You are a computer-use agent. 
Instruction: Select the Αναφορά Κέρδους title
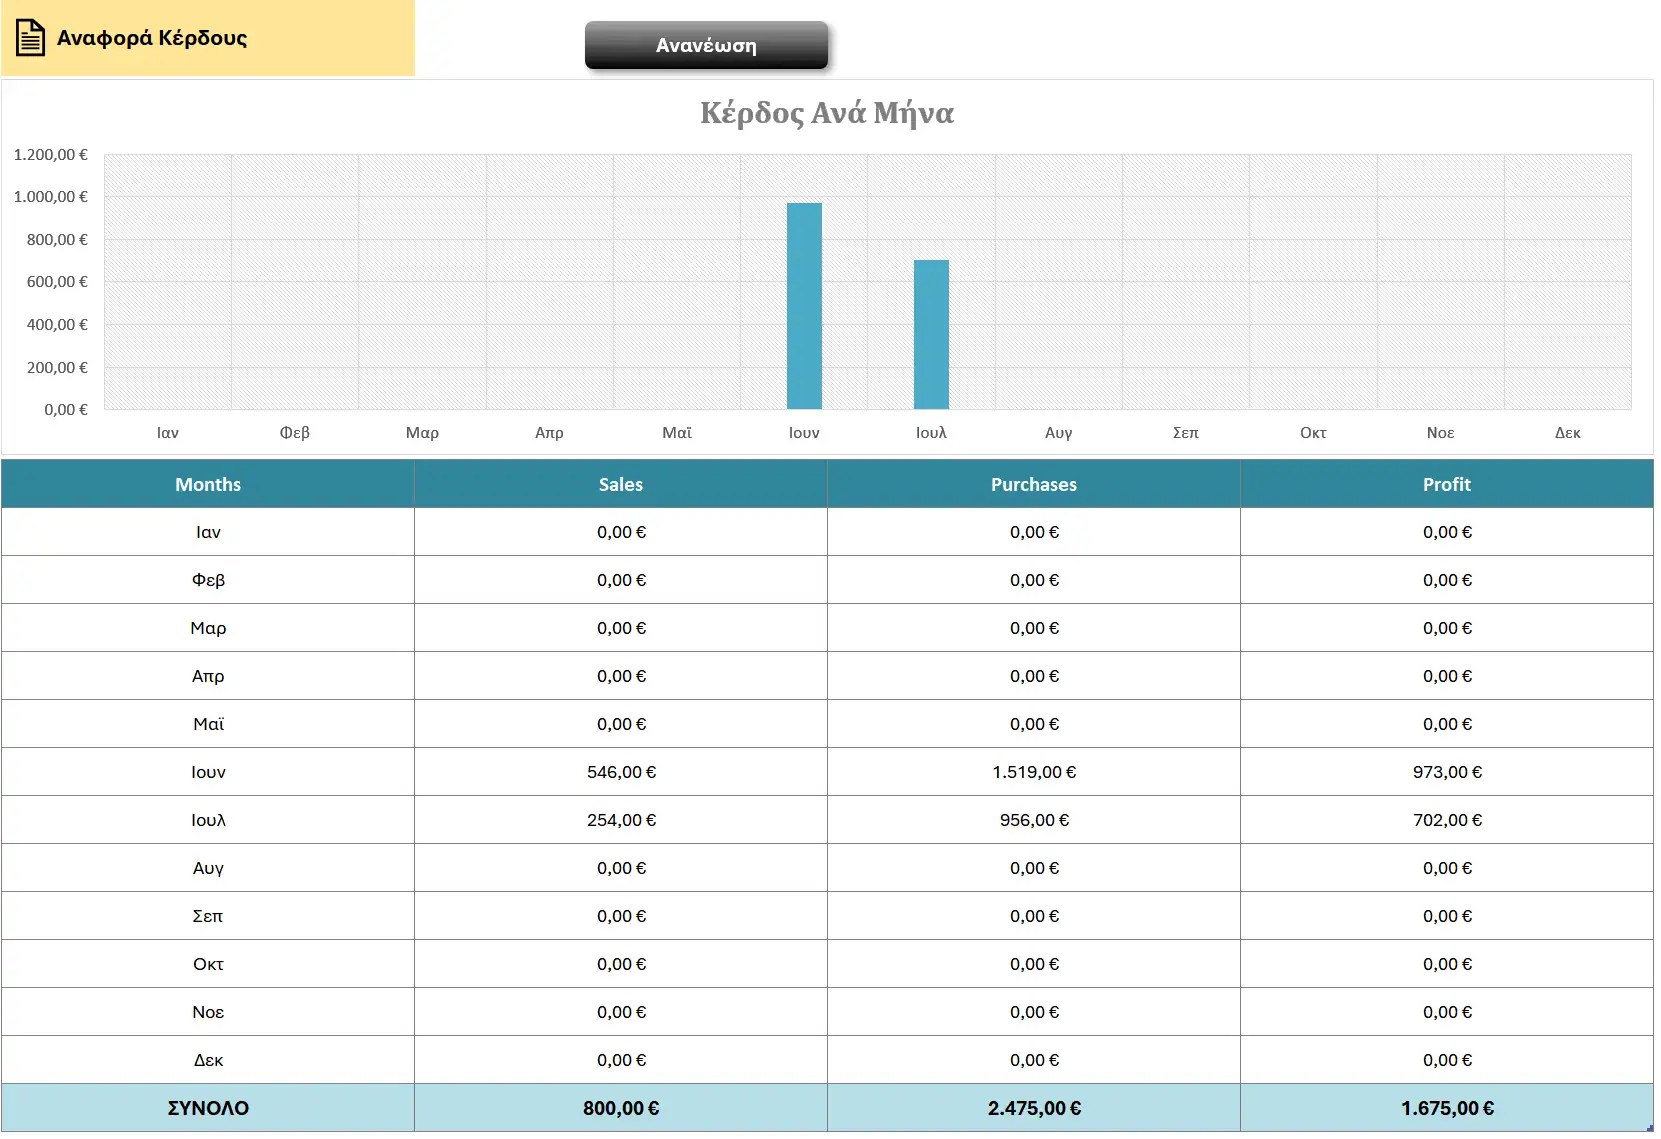[x=152, y=38]
